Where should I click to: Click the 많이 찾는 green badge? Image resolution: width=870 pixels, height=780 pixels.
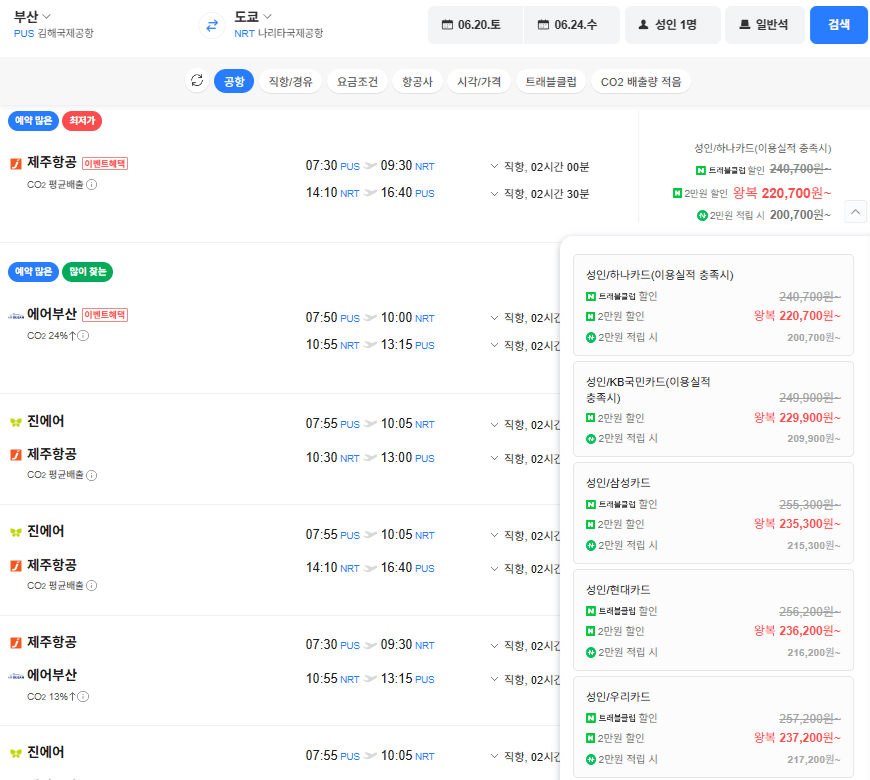pos(87,271)
